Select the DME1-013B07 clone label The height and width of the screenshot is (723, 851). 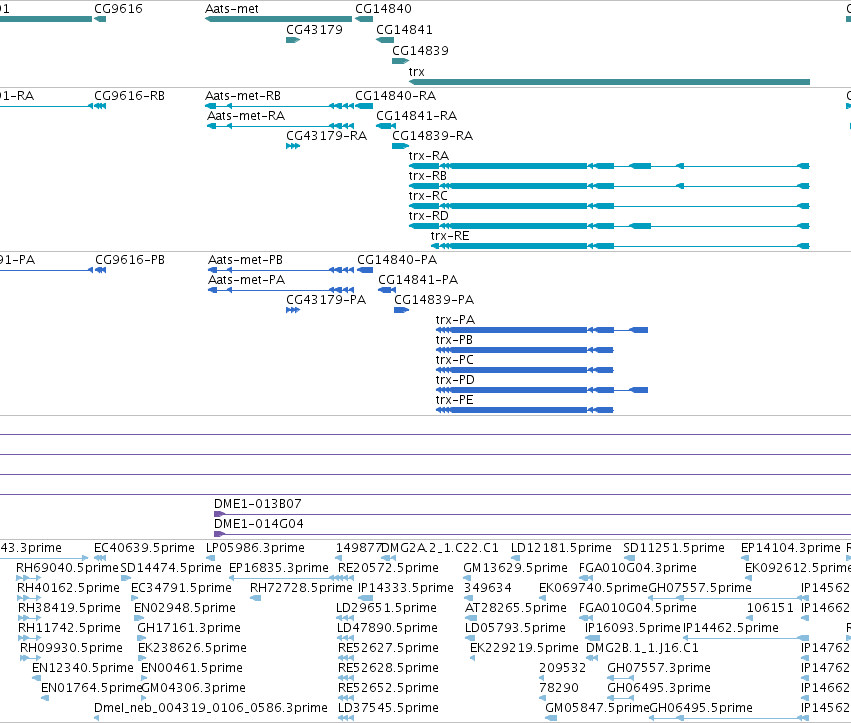pyautogui.click(x=258, y=504)
